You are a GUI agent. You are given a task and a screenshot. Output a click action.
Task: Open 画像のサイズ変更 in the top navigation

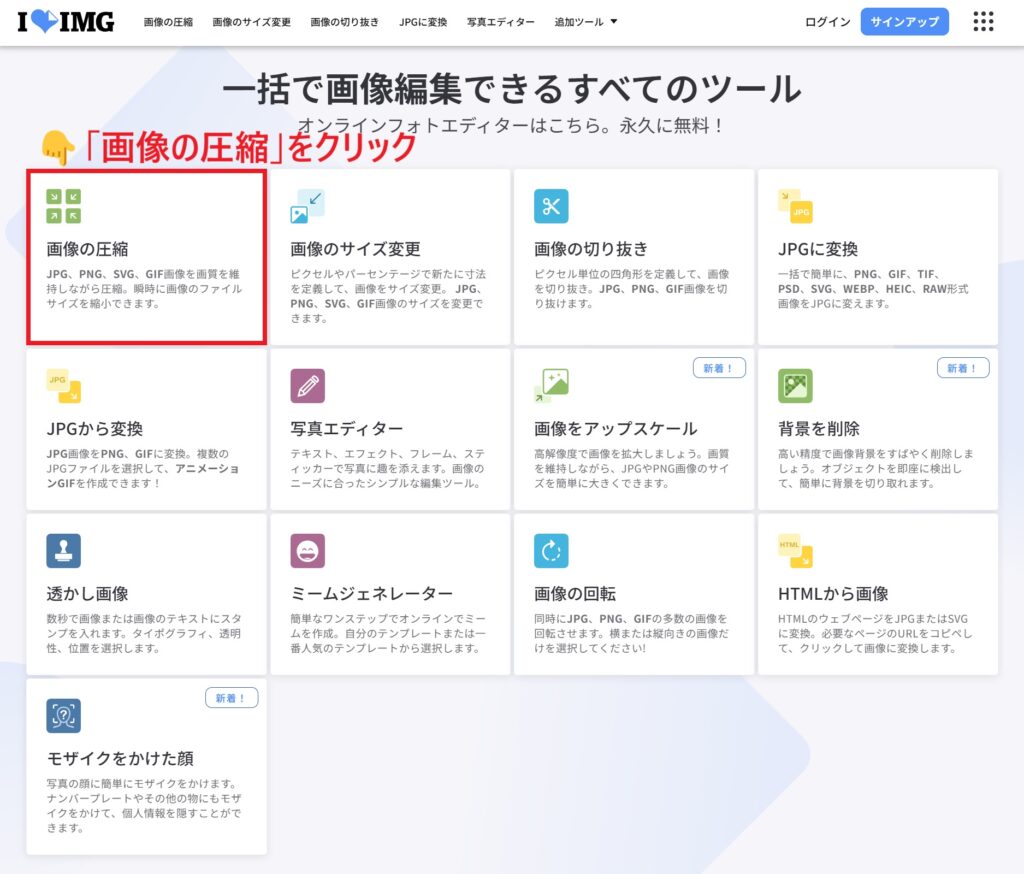tap(251, 22)
